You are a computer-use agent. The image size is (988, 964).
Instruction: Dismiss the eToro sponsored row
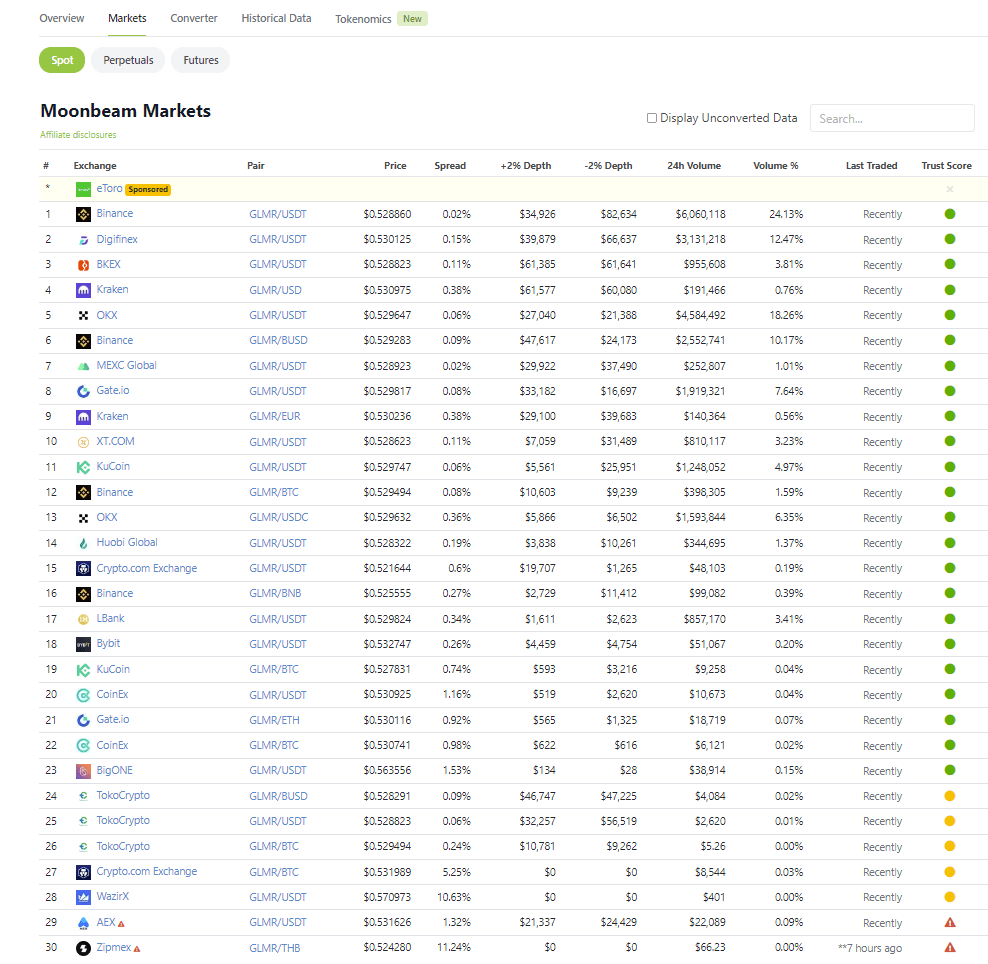coord(950,189)
